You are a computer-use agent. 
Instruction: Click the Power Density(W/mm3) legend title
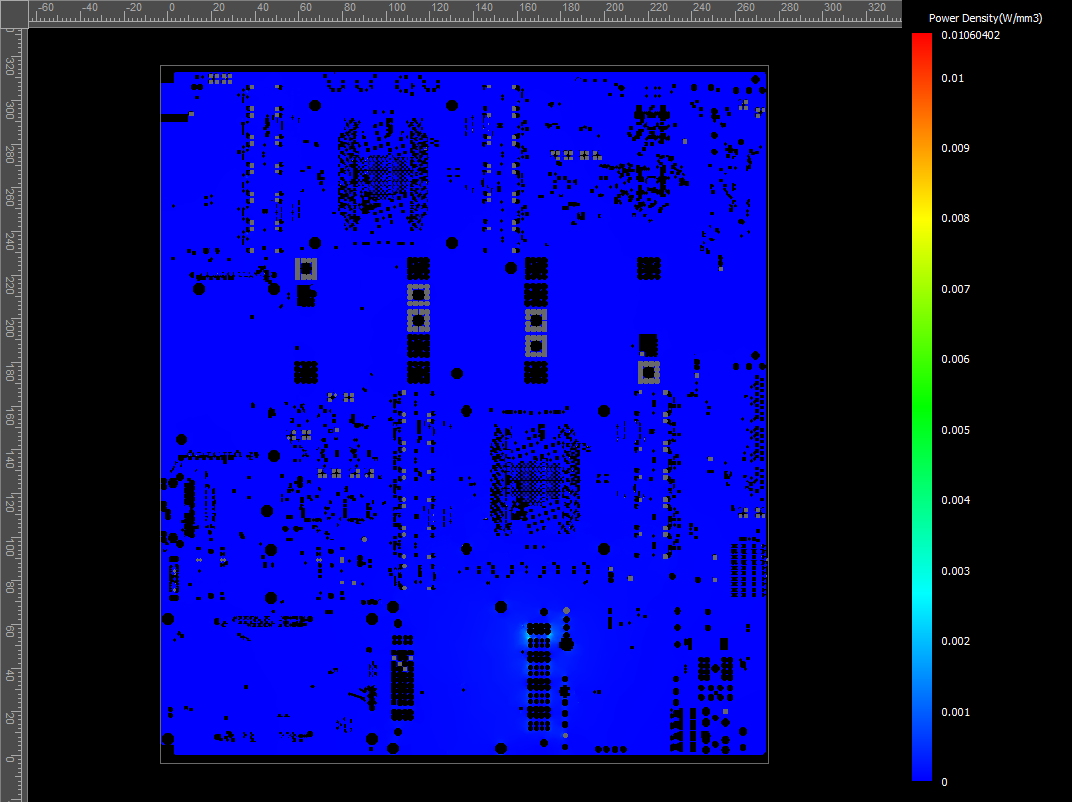[985, 18]
